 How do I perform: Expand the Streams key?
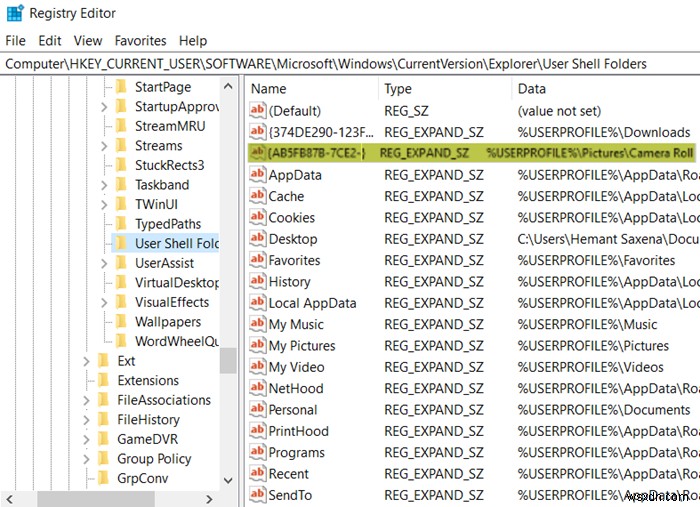pyautogui.click(x=104, y=146)
